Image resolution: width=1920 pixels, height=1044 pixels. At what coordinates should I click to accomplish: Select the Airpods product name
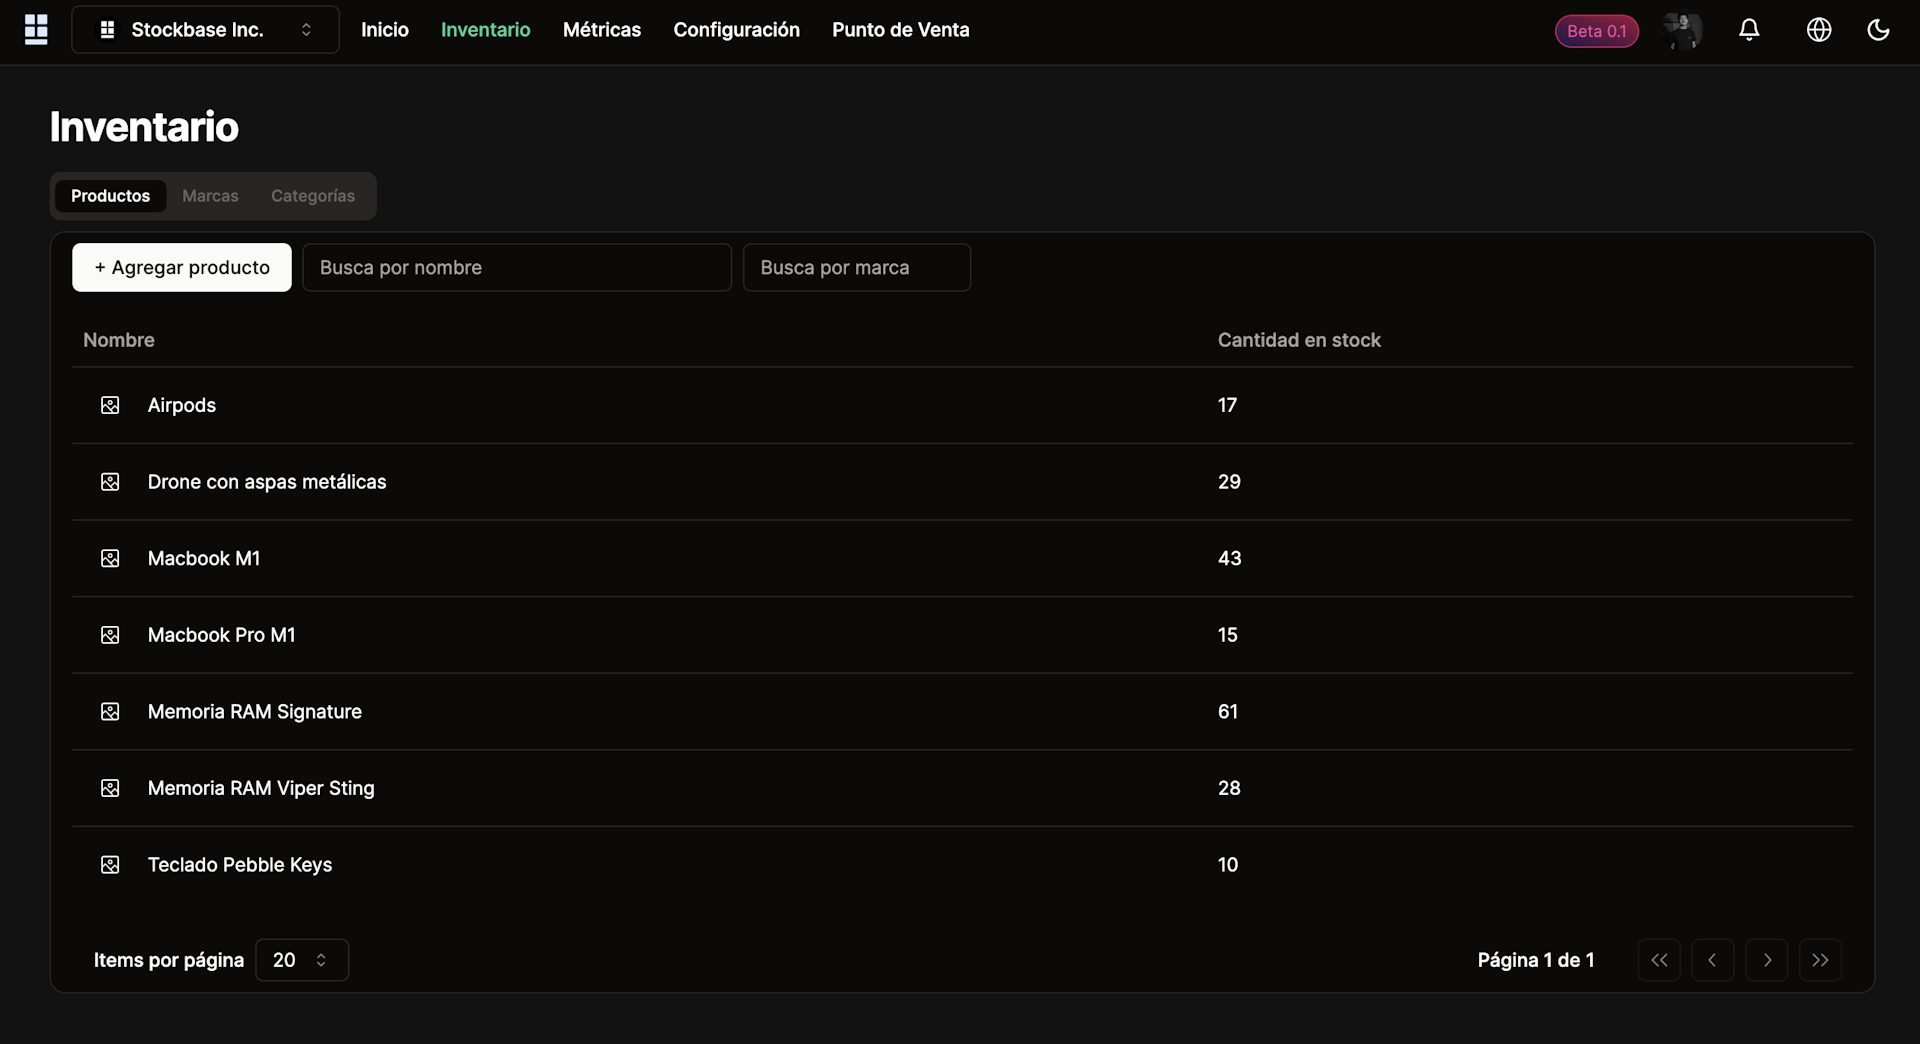pos(182,405)
